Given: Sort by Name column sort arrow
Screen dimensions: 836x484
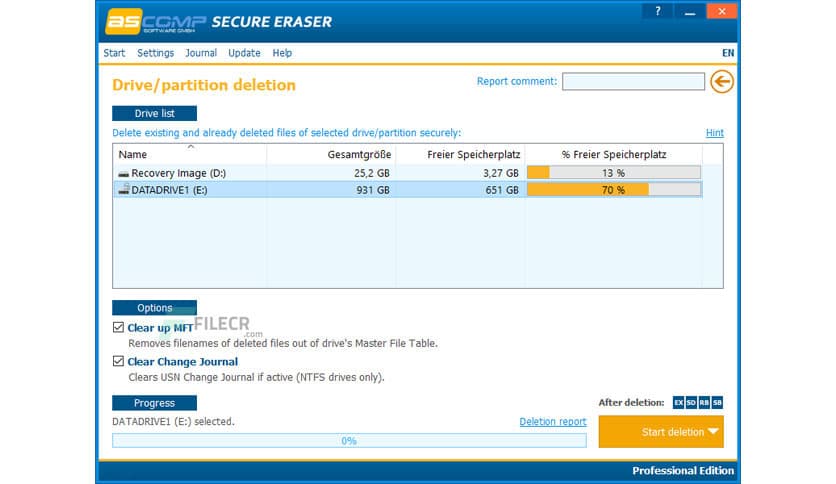Looking at the screenshot, I should [x=190, y=147].
